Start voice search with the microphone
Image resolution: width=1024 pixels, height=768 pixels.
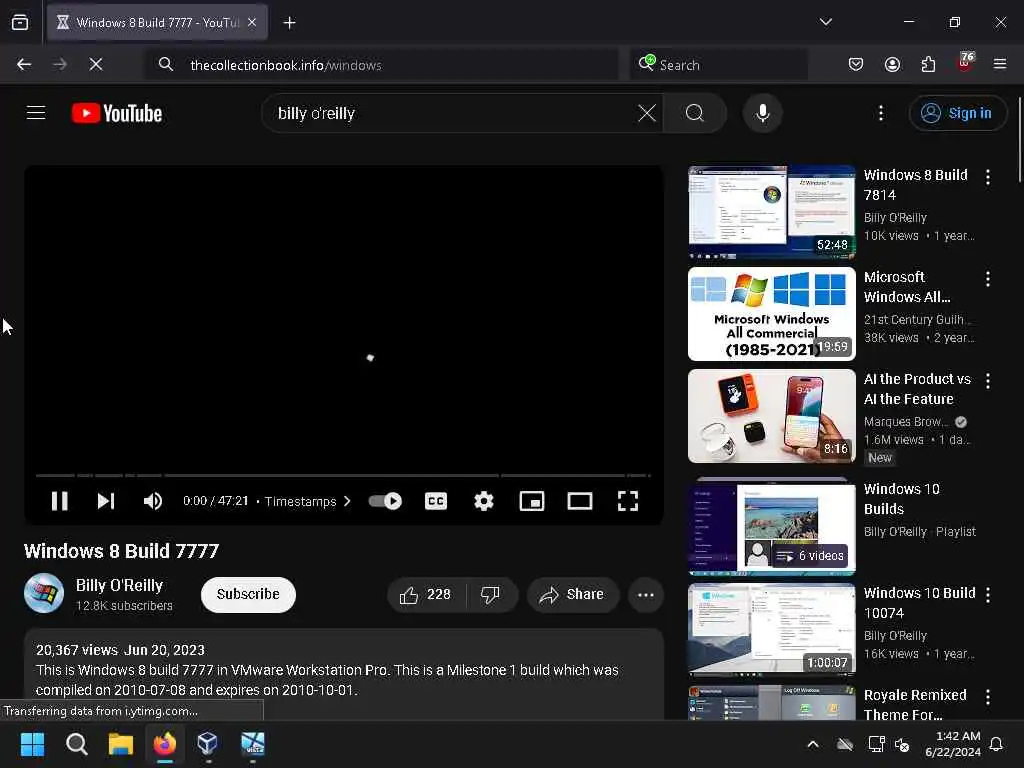pyautogui.click(x=762, y=113)
